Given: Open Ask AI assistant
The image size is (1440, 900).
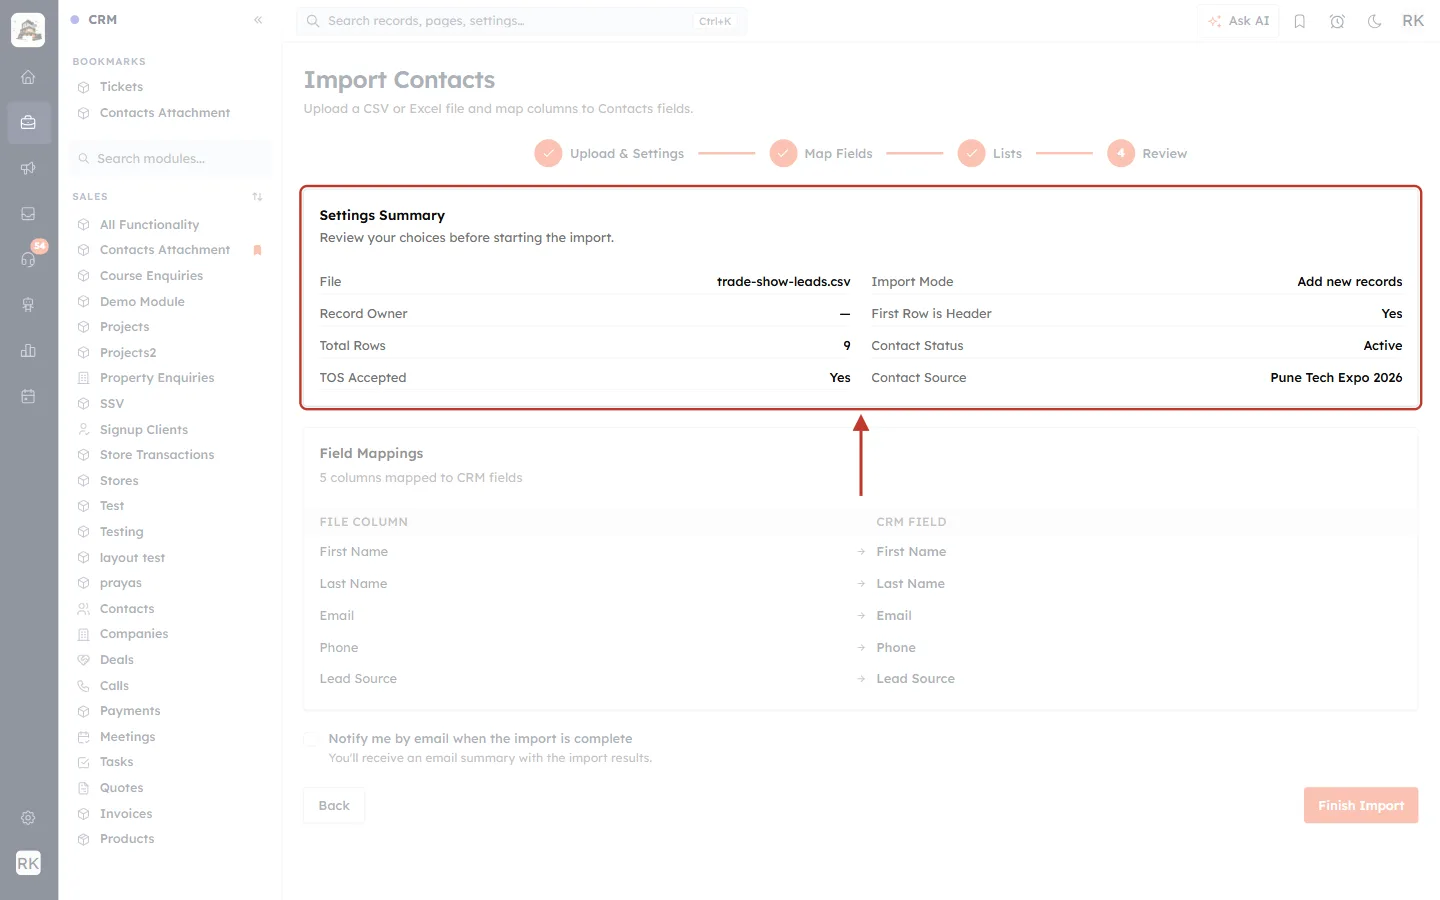Looking at the screenshot, I should click(1239, 21).
